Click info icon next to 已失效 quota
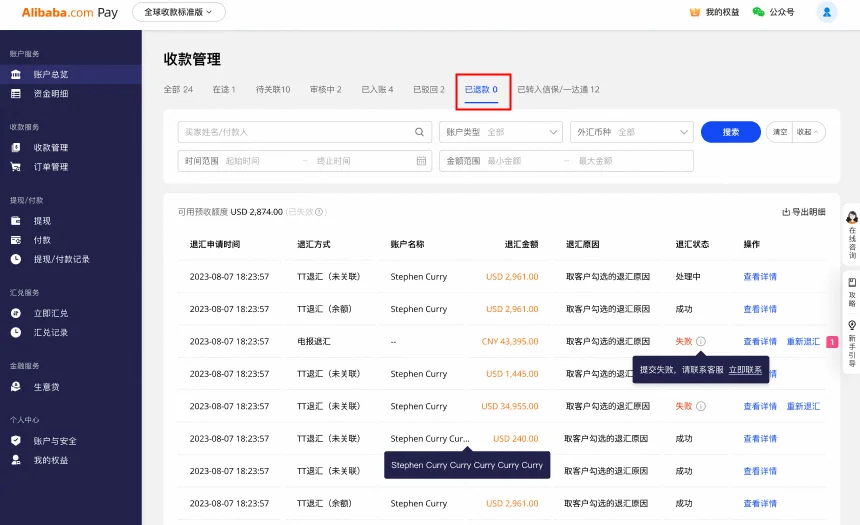 321,212
